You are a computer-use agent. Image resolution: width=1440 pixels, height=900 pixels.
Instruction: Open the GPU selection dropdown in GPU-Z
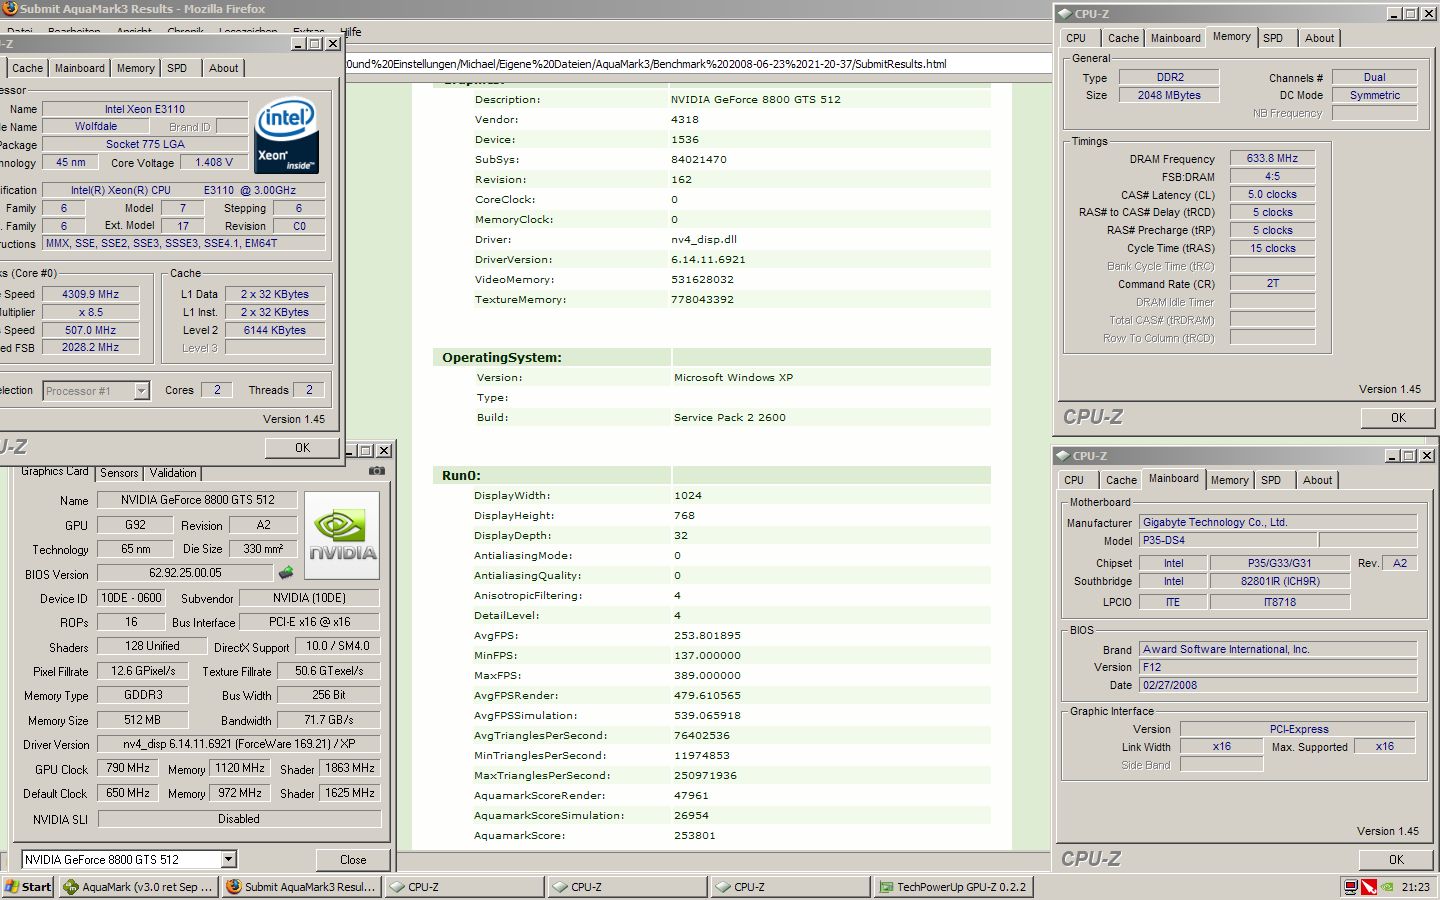point(229,859)
